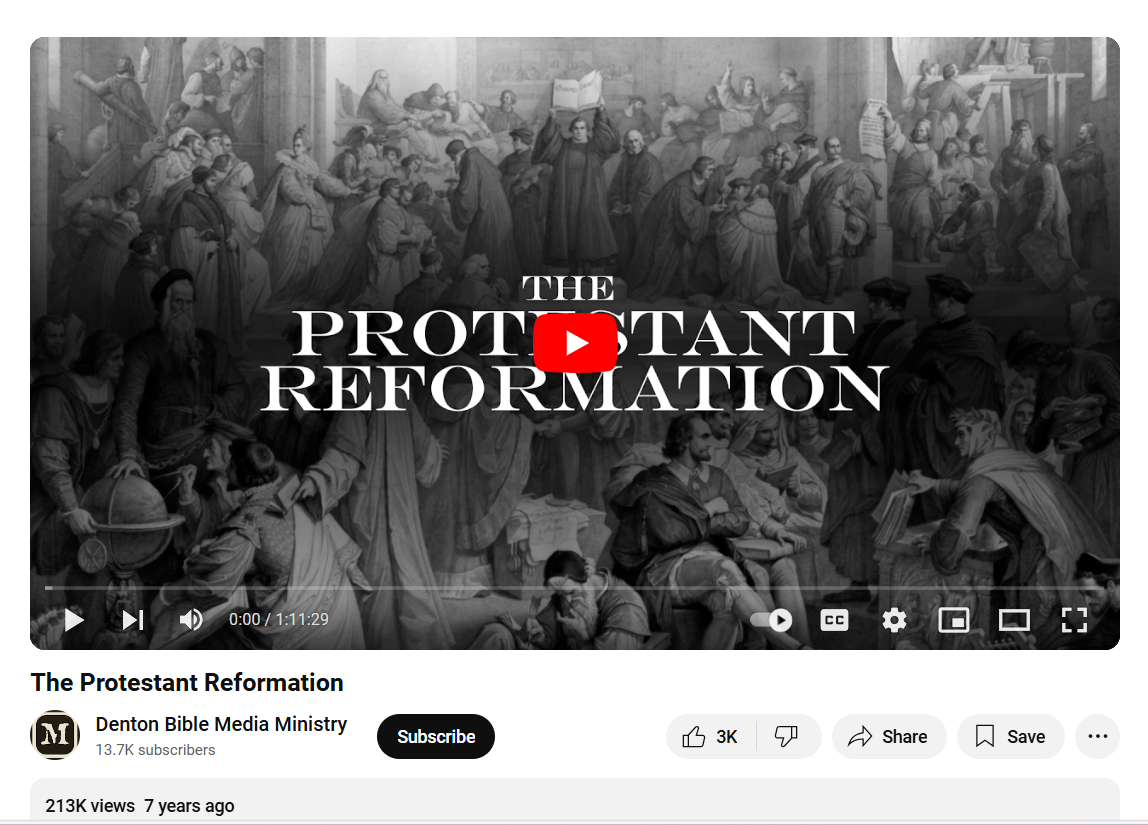Open the more actions three-dot menu
This screenshot has height=825, width=1148.
click(1097, 736)
